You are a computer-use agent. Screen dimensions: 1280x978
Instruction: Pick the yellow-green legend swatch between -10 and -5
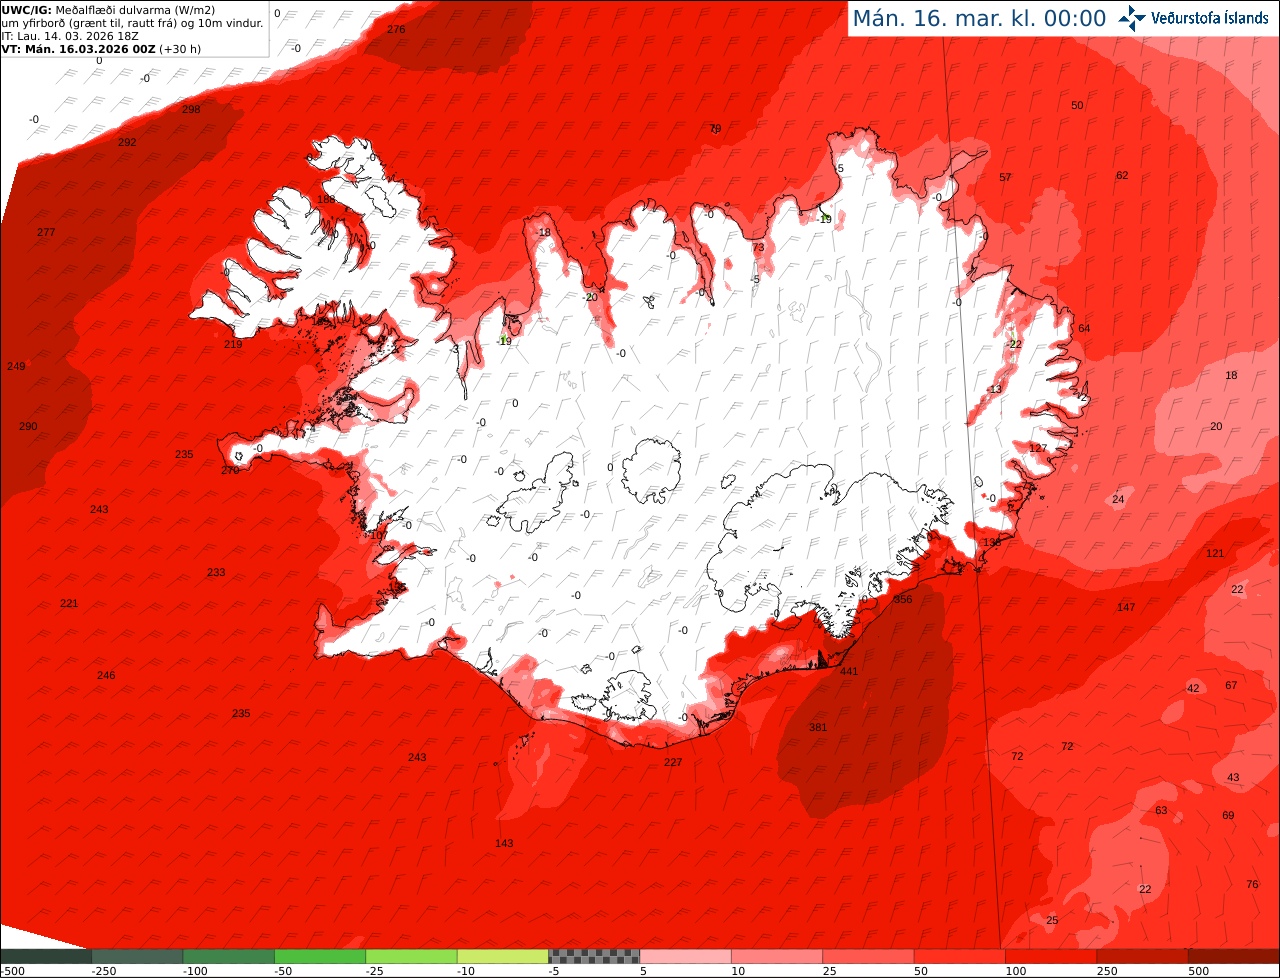click(x=503, y=956)
